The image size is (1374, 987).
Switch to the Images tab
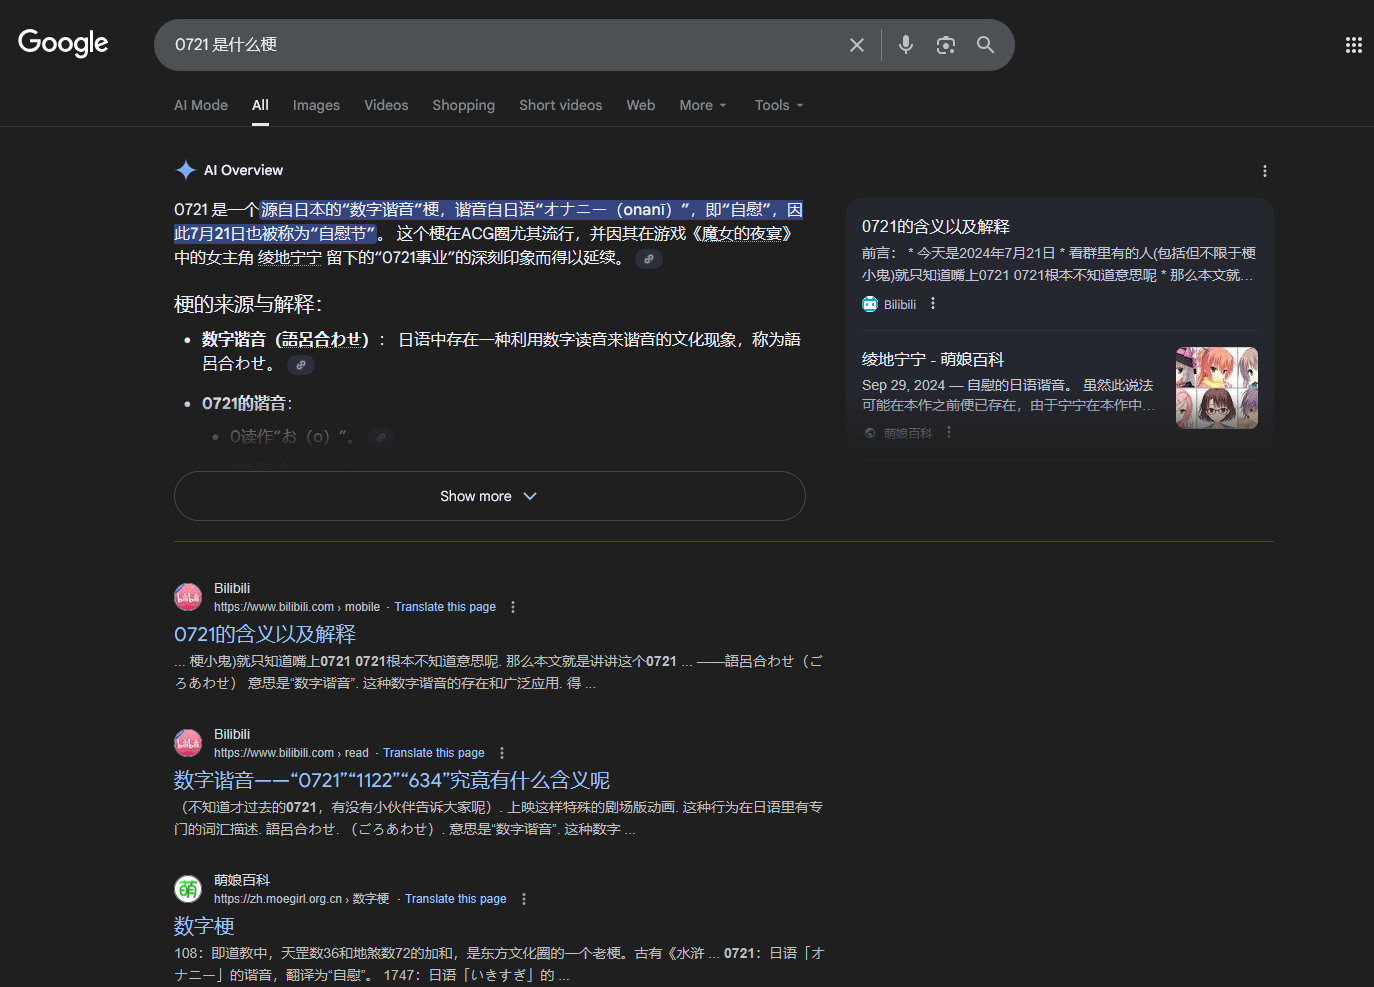point(316,105)
